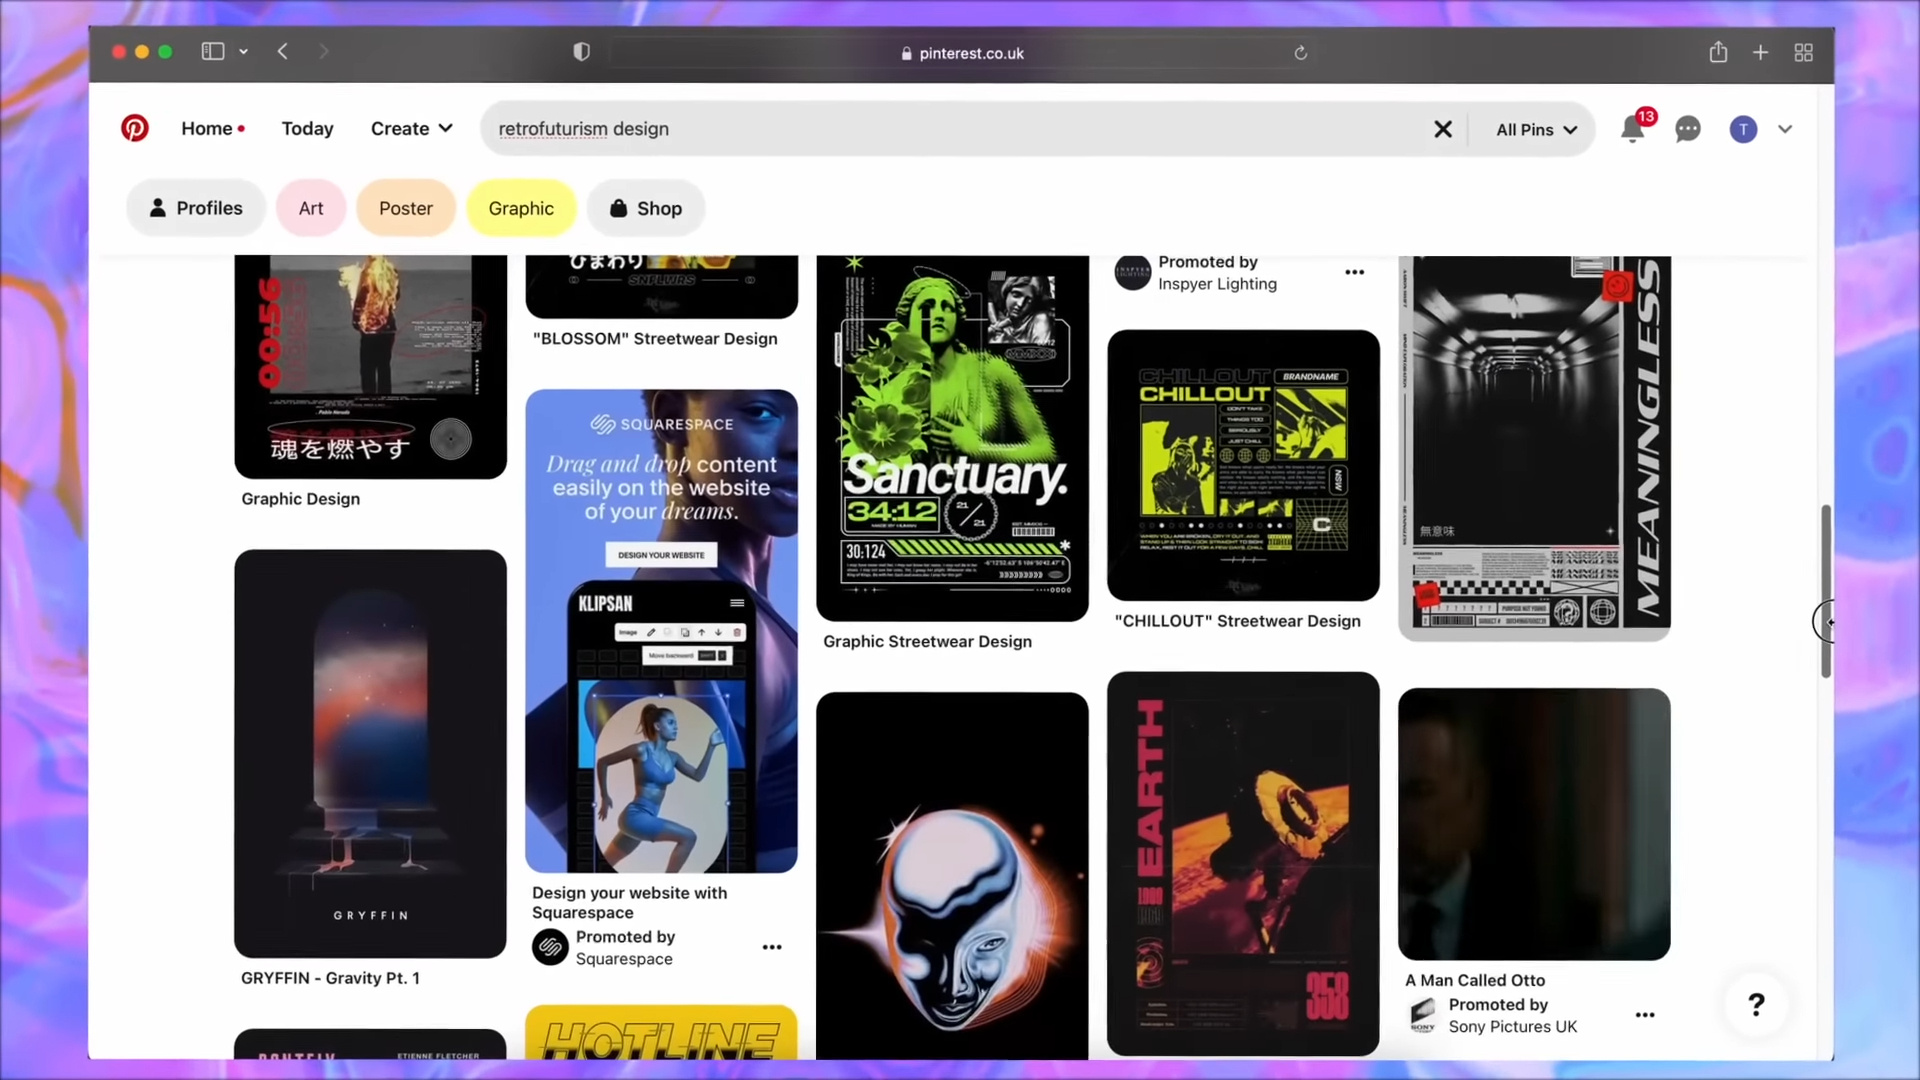Open a new tab with plus icon
Screen dimensions: 1920x1080
[x=1761, y=52]
